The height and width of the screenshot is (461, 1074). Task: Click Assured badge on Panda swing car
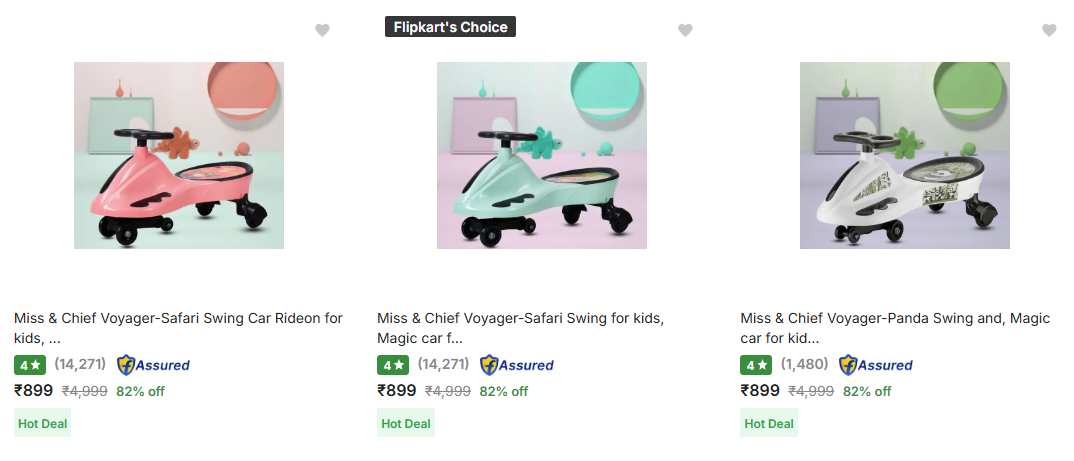pos(875,365)
